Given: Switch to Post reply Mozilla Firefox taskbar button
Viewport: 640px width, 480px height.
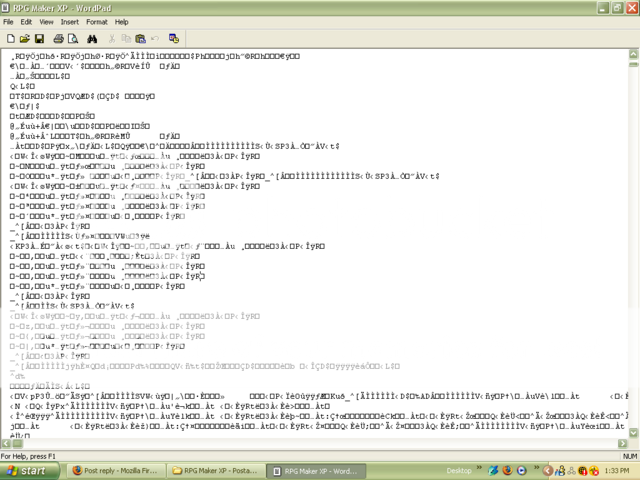Looking at the screenshot, I should [x=108, y=470].
